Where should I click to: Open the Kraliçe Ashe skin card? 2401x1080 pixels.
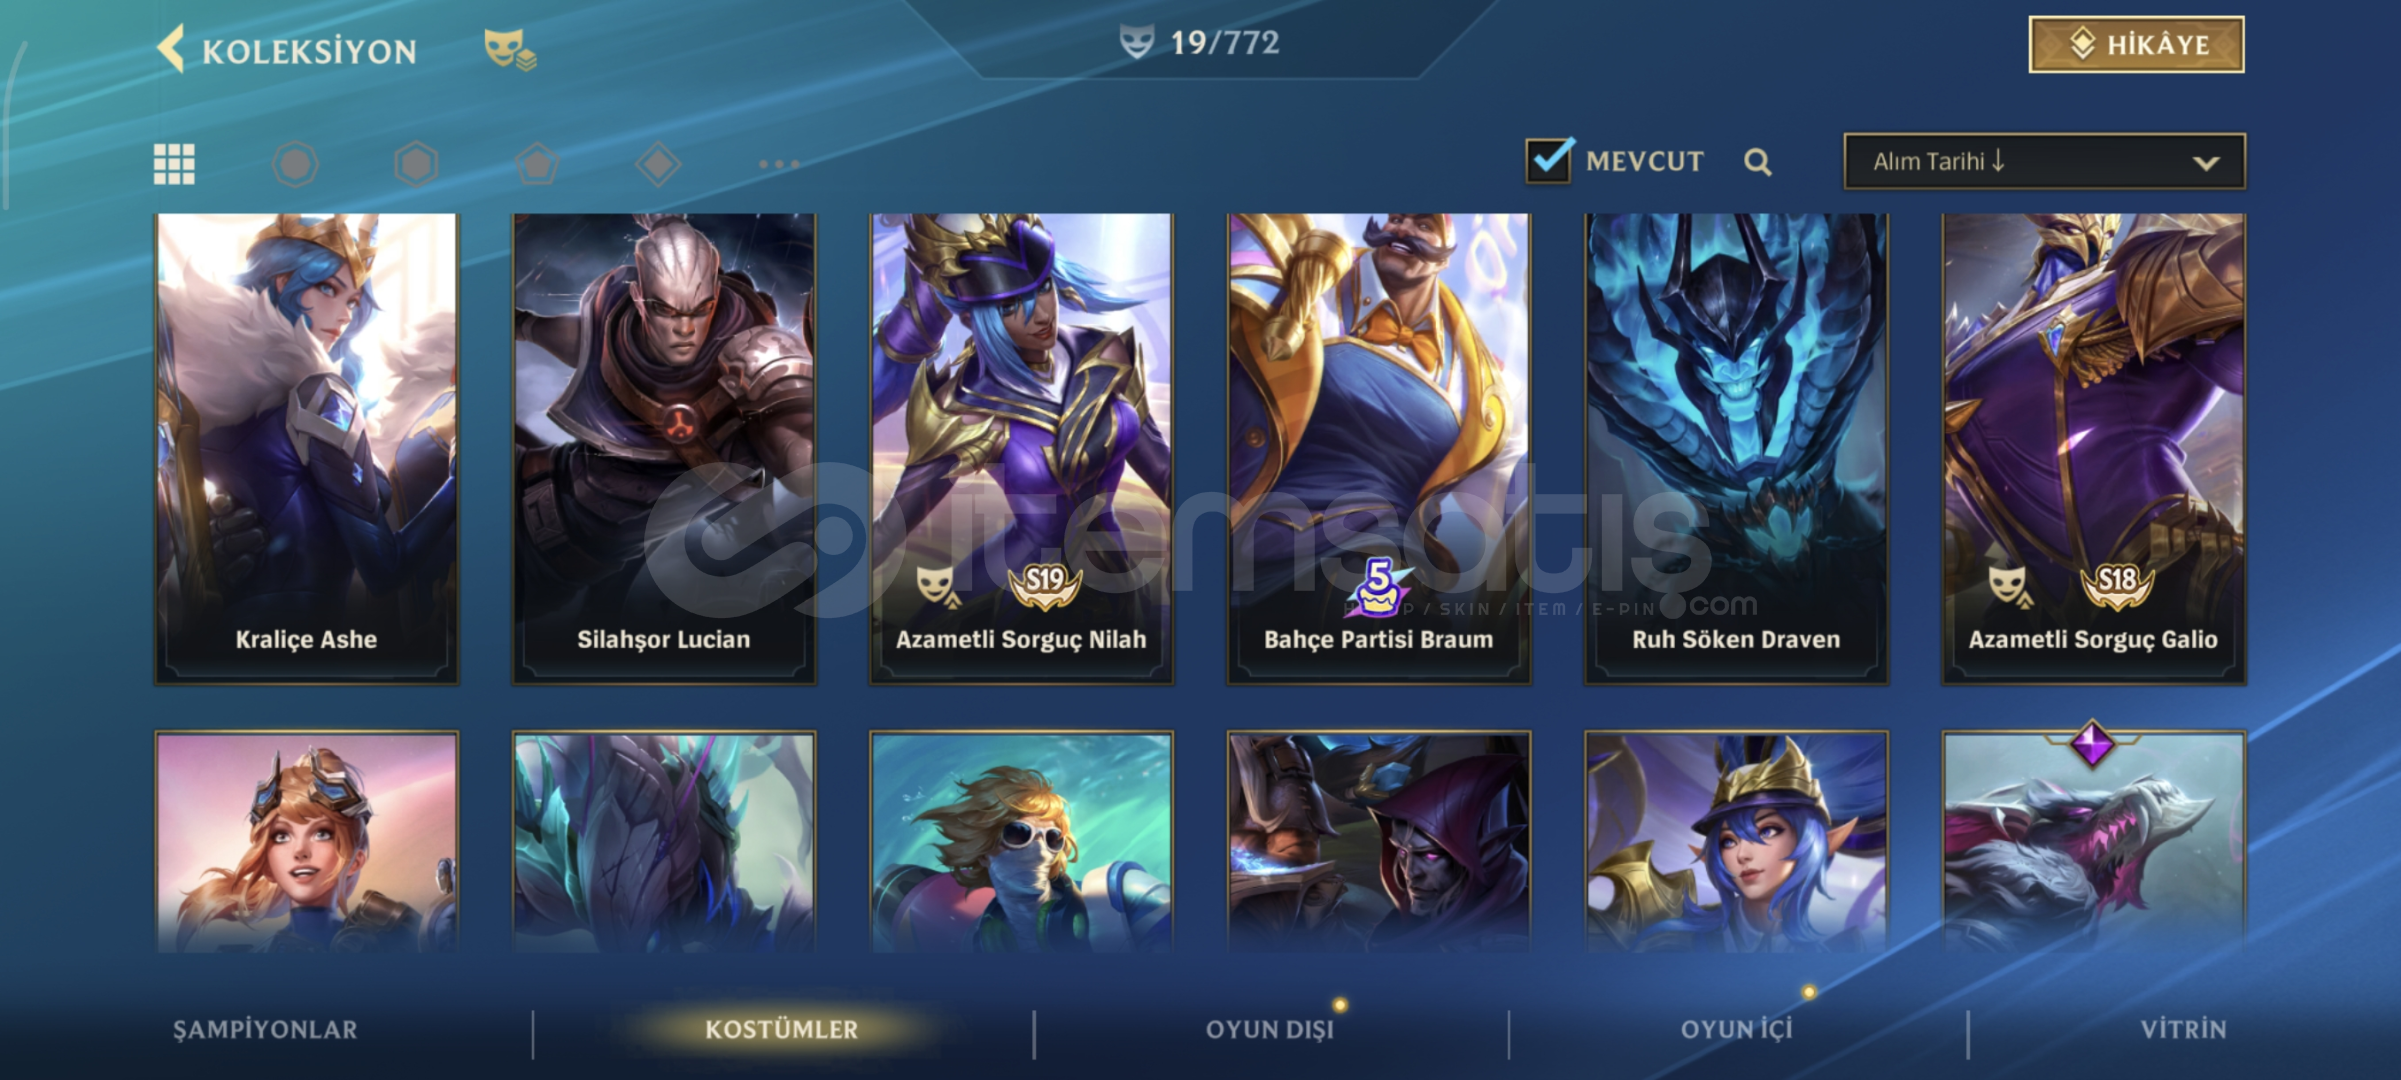306,449
